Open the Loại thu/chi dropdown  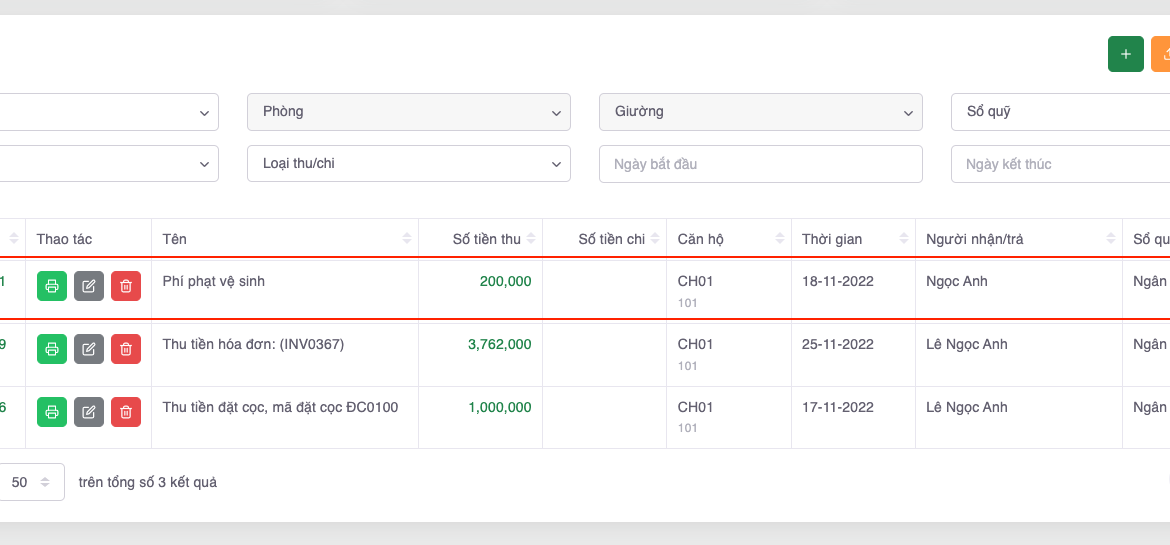[x=408, y=164]
